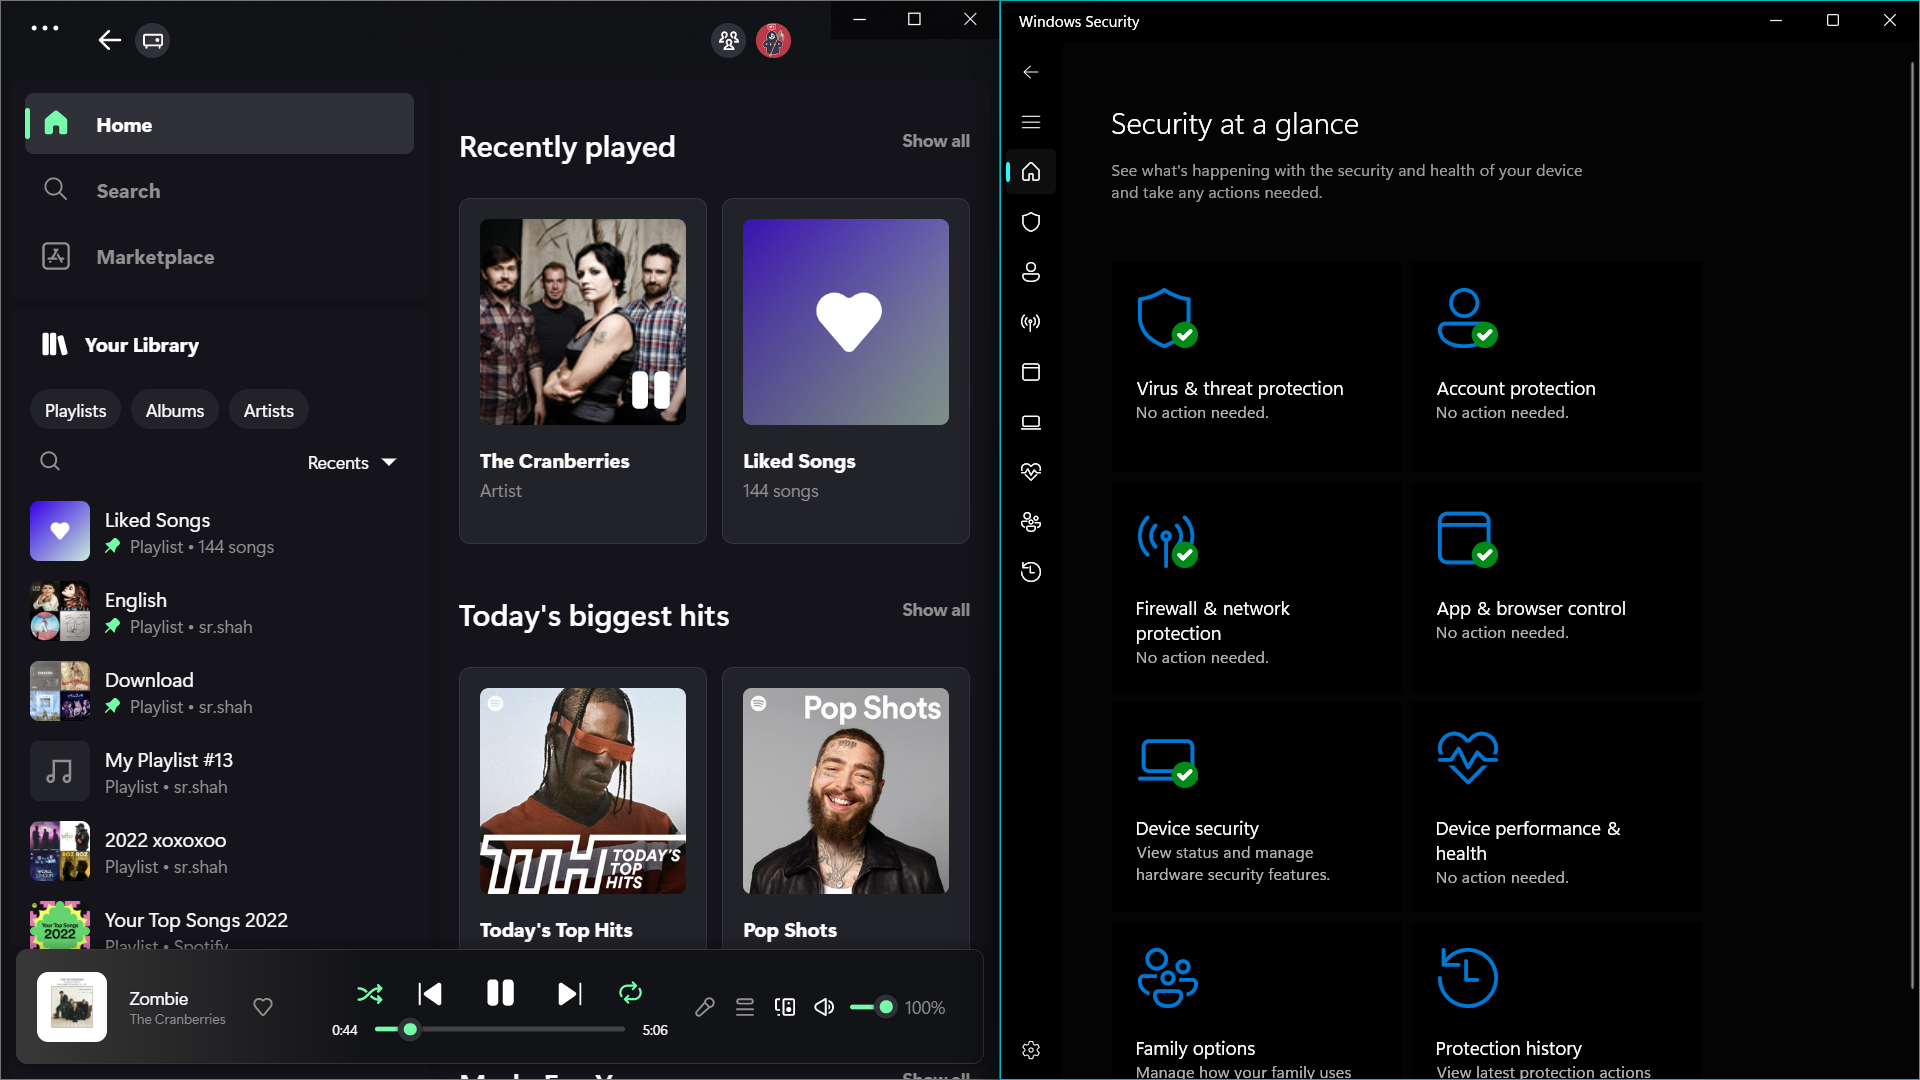
Task: Enable repeat for the current track
Action: pyautogui.click(x=629, y=993)
